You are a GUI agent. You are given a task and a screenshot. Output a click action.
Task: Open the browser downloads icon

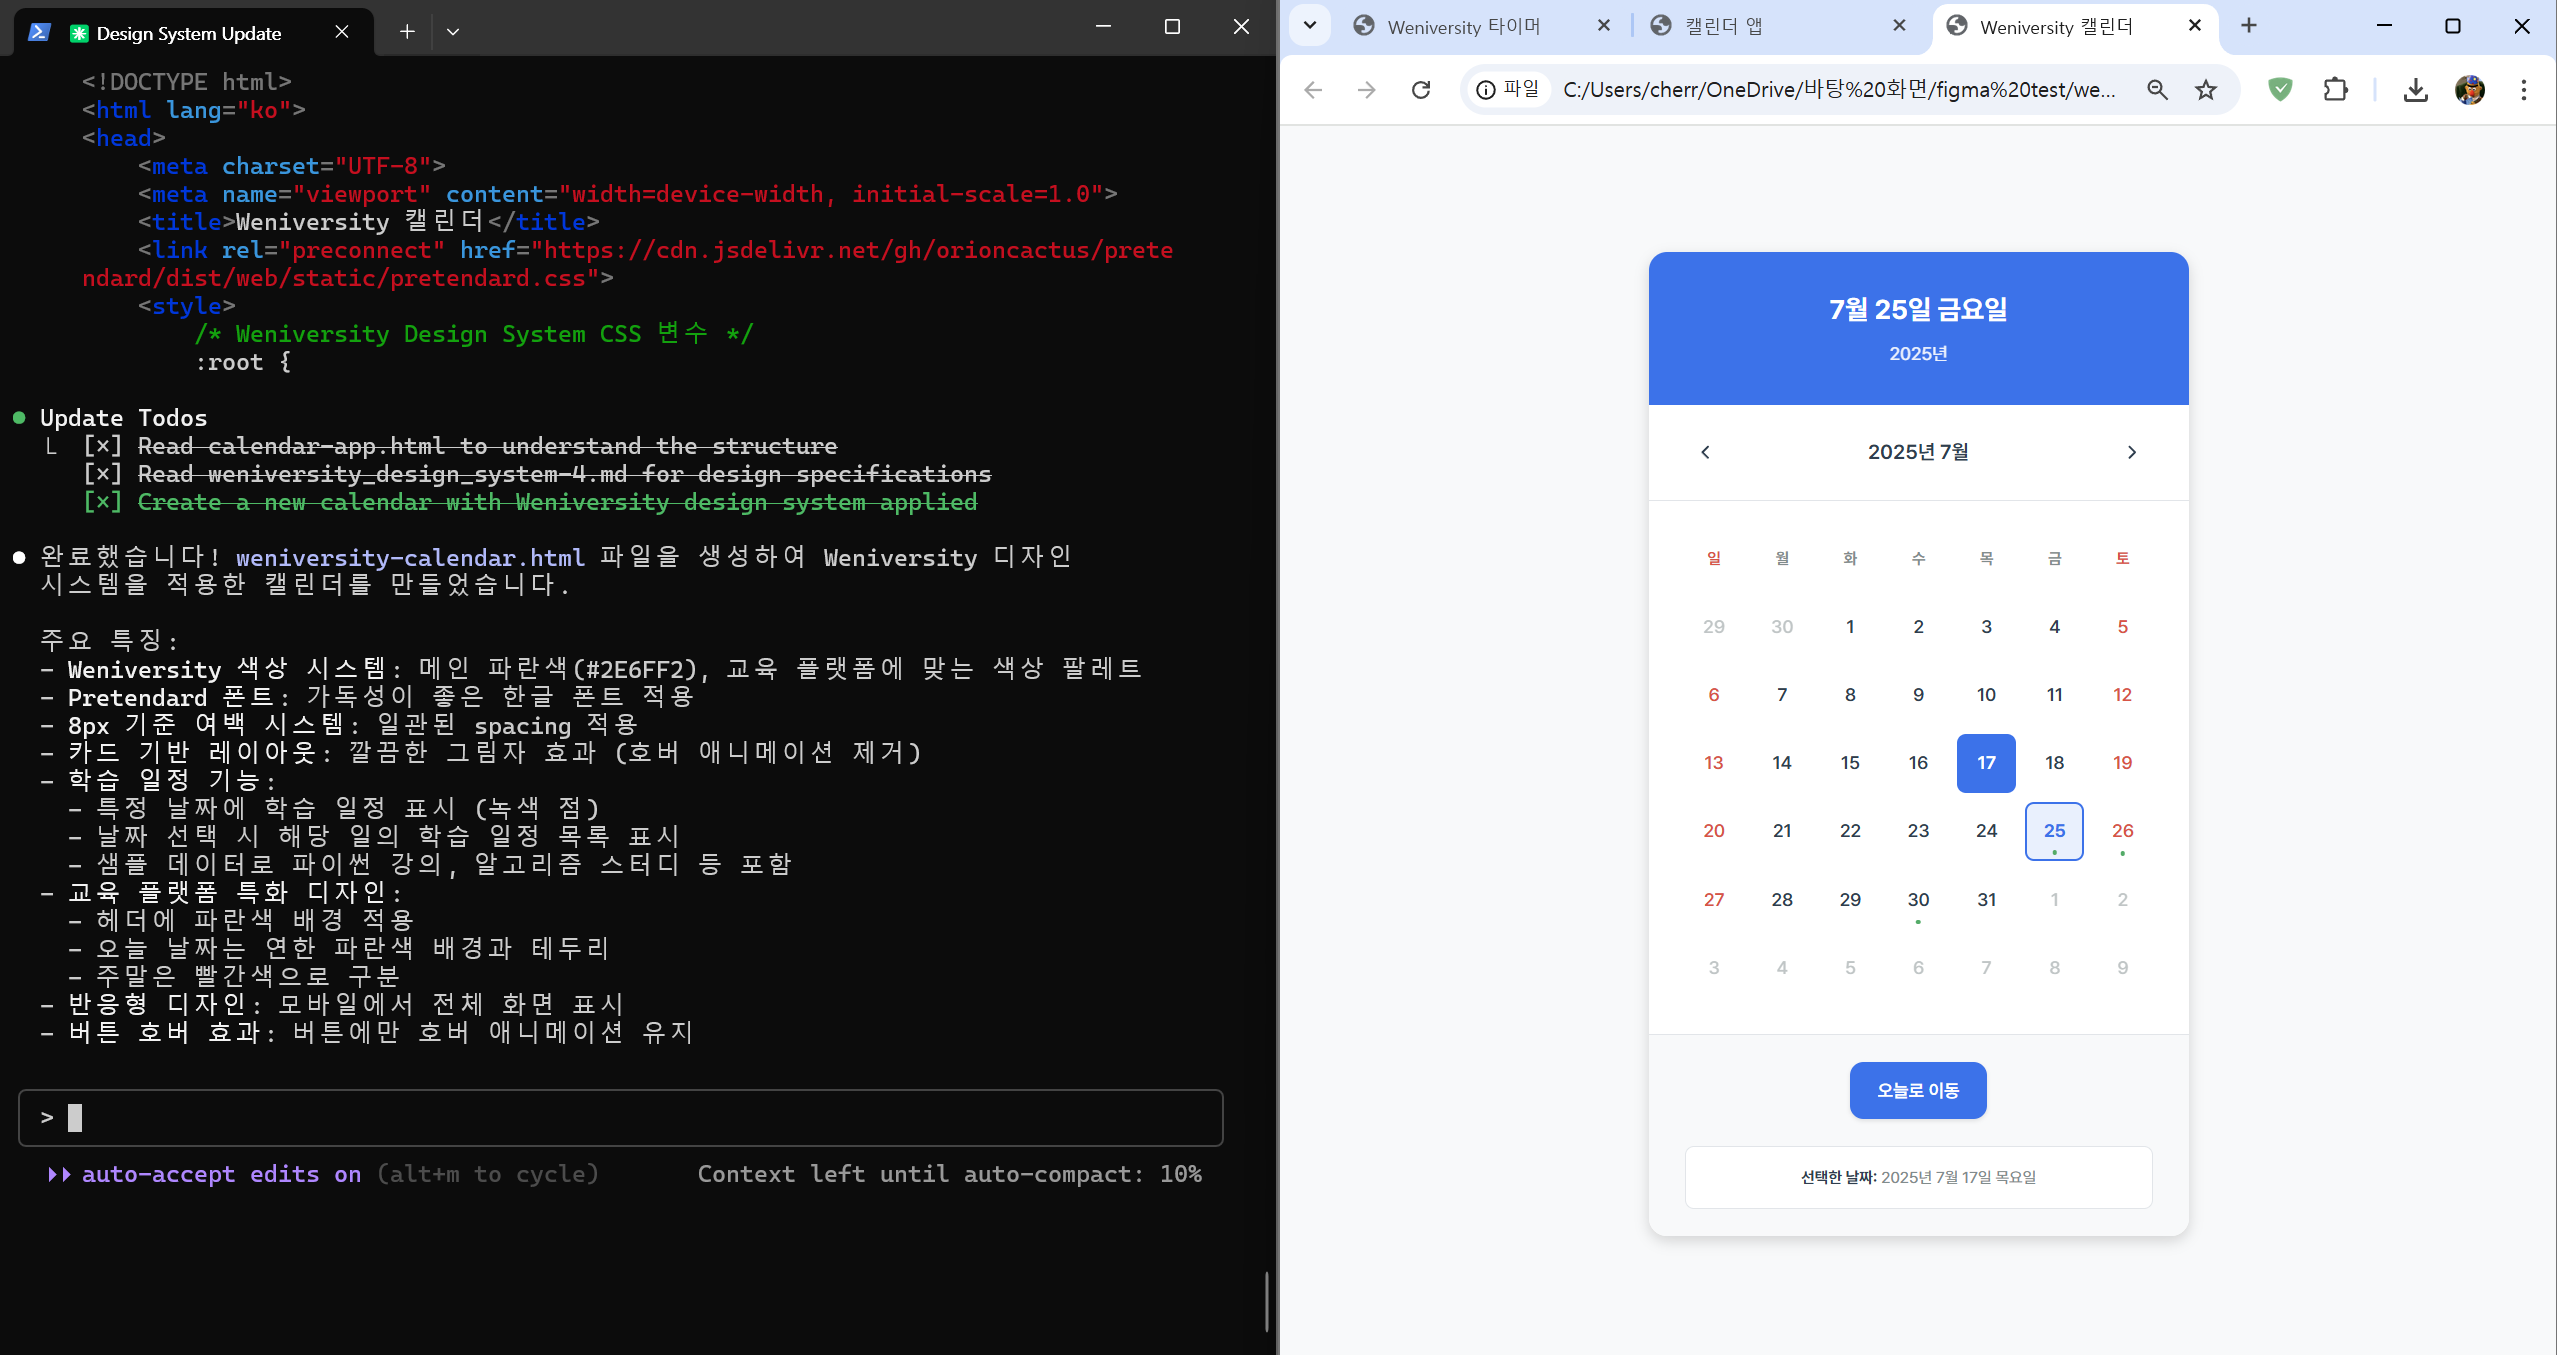coord(2415,90)
